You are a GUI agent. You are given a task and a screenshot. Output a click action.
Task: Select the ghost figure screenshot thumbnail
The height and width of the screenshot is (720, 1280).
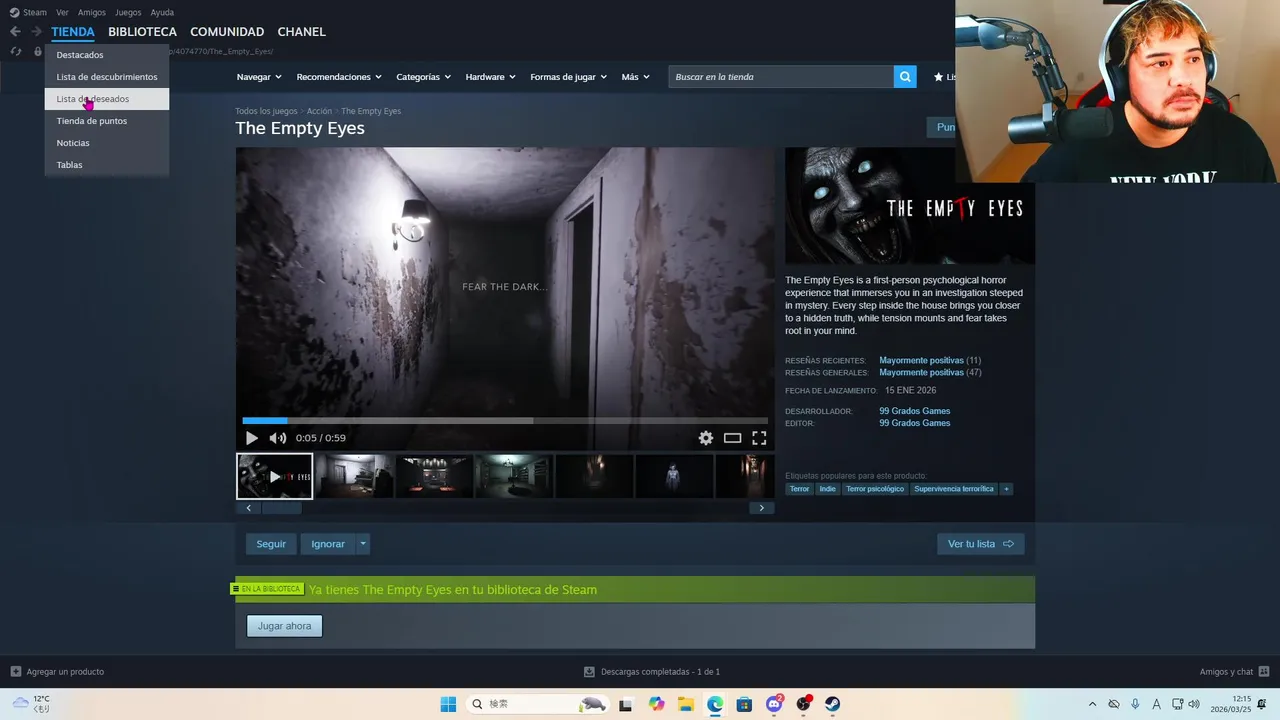click(x=674, y=476)
